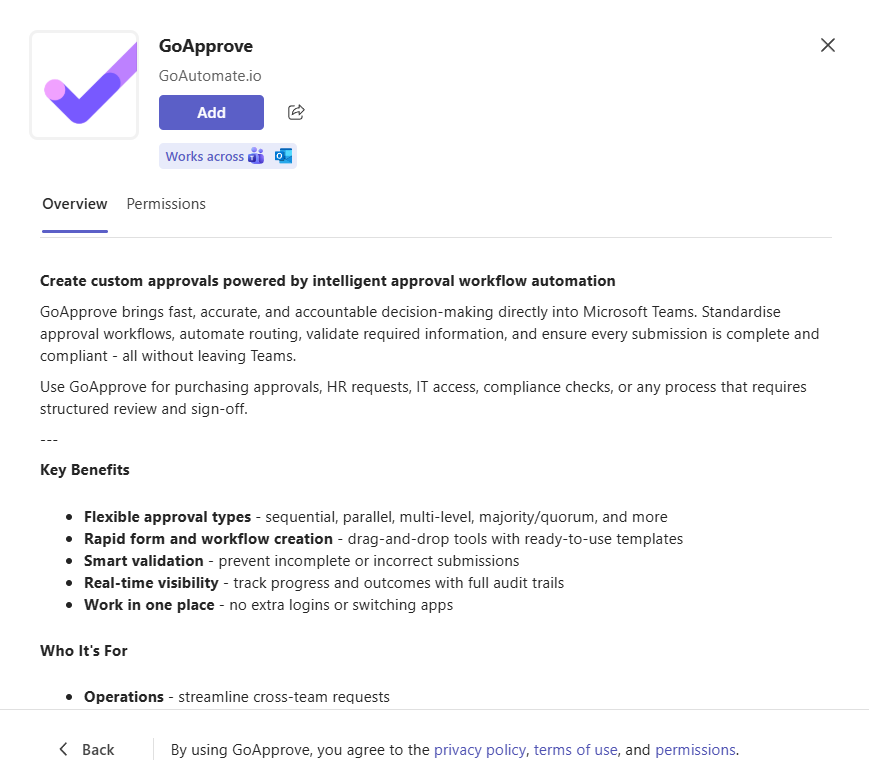This screenshot has width=869, height=781.
Task: Close the GoApprove app dialog
Action: 827,45
